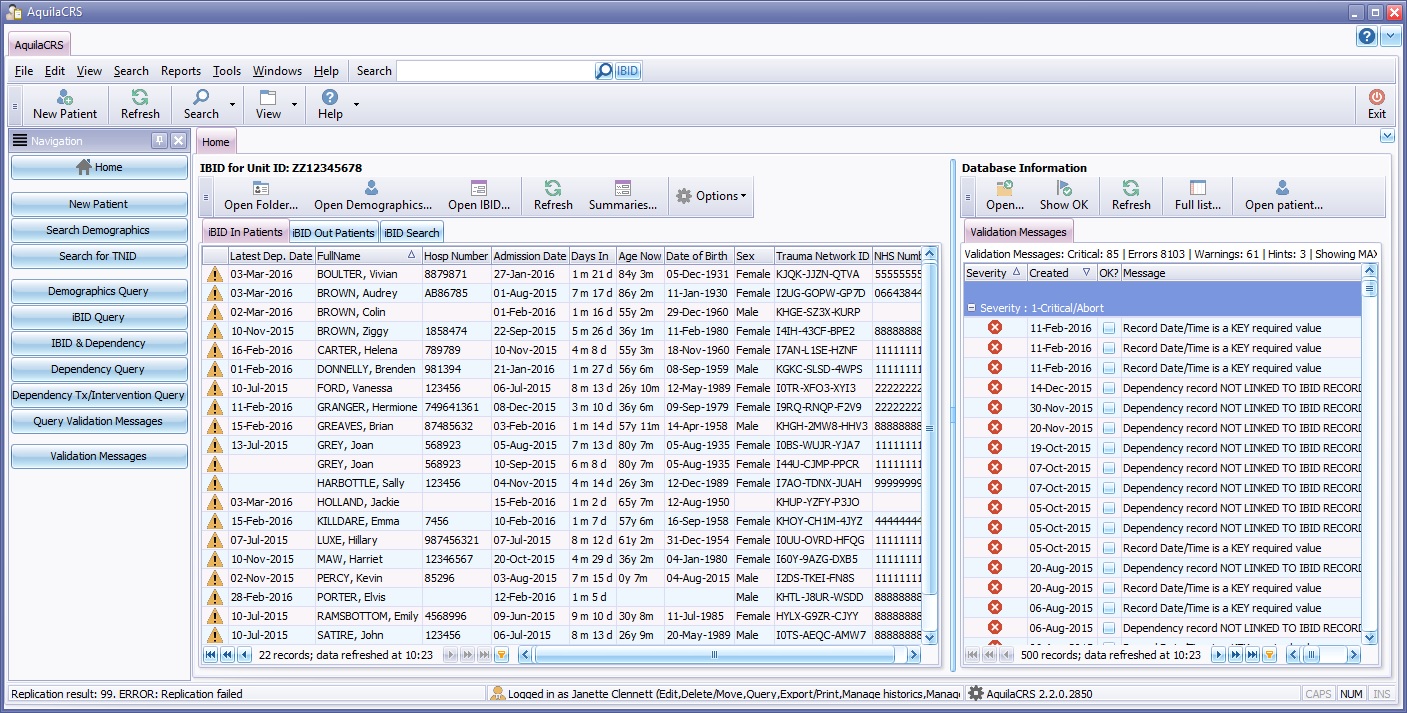Open the Full list of validation messages
The width and height of the screenshot is (1407, 713).
(1197, 189)
